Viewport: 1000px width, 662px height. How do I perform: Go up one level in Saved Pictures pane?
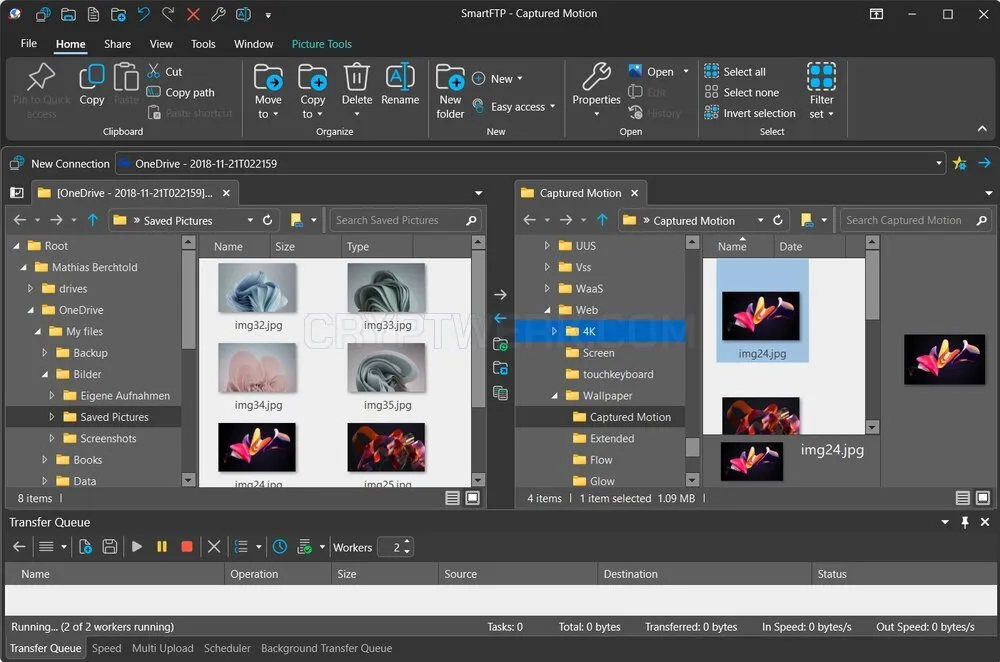click(92, 220)
